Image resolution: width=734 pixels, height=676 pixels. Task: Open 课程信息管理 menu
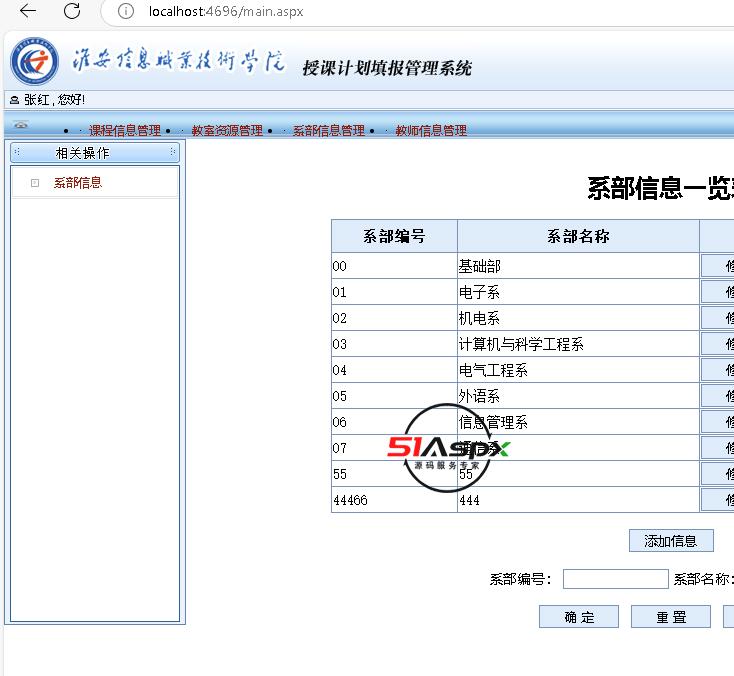[x=125, y=131]
